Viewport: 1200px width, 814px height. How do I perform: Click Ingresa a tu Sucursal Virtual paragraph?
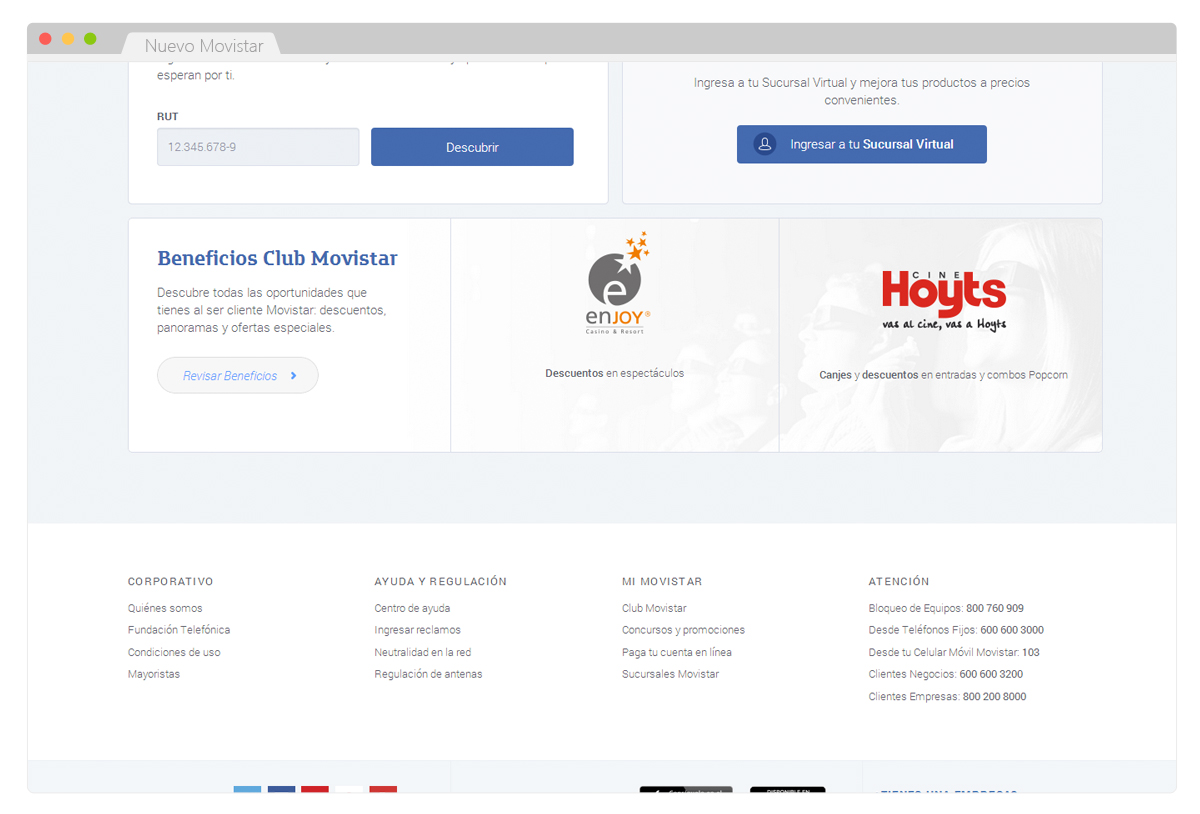(862, 91)
